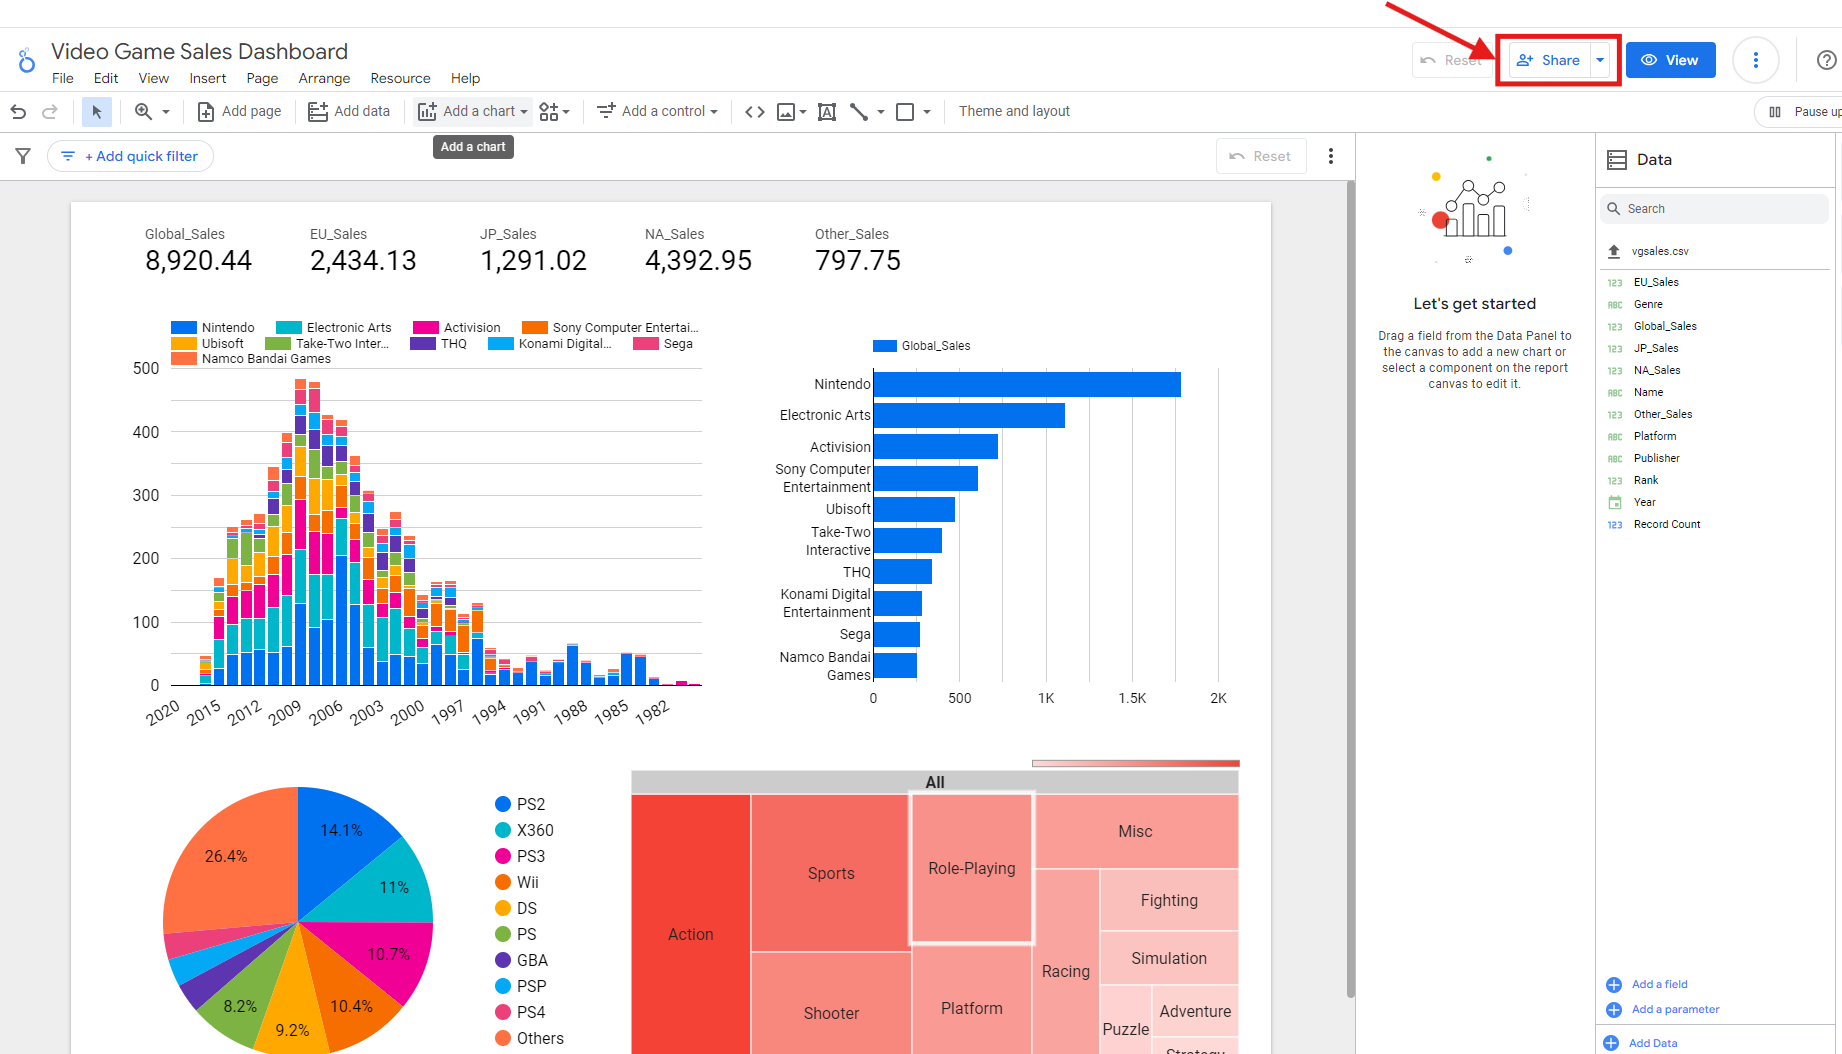Open more options beside the View button
Screen dimensions: 1842x1054
point(1755,60)
